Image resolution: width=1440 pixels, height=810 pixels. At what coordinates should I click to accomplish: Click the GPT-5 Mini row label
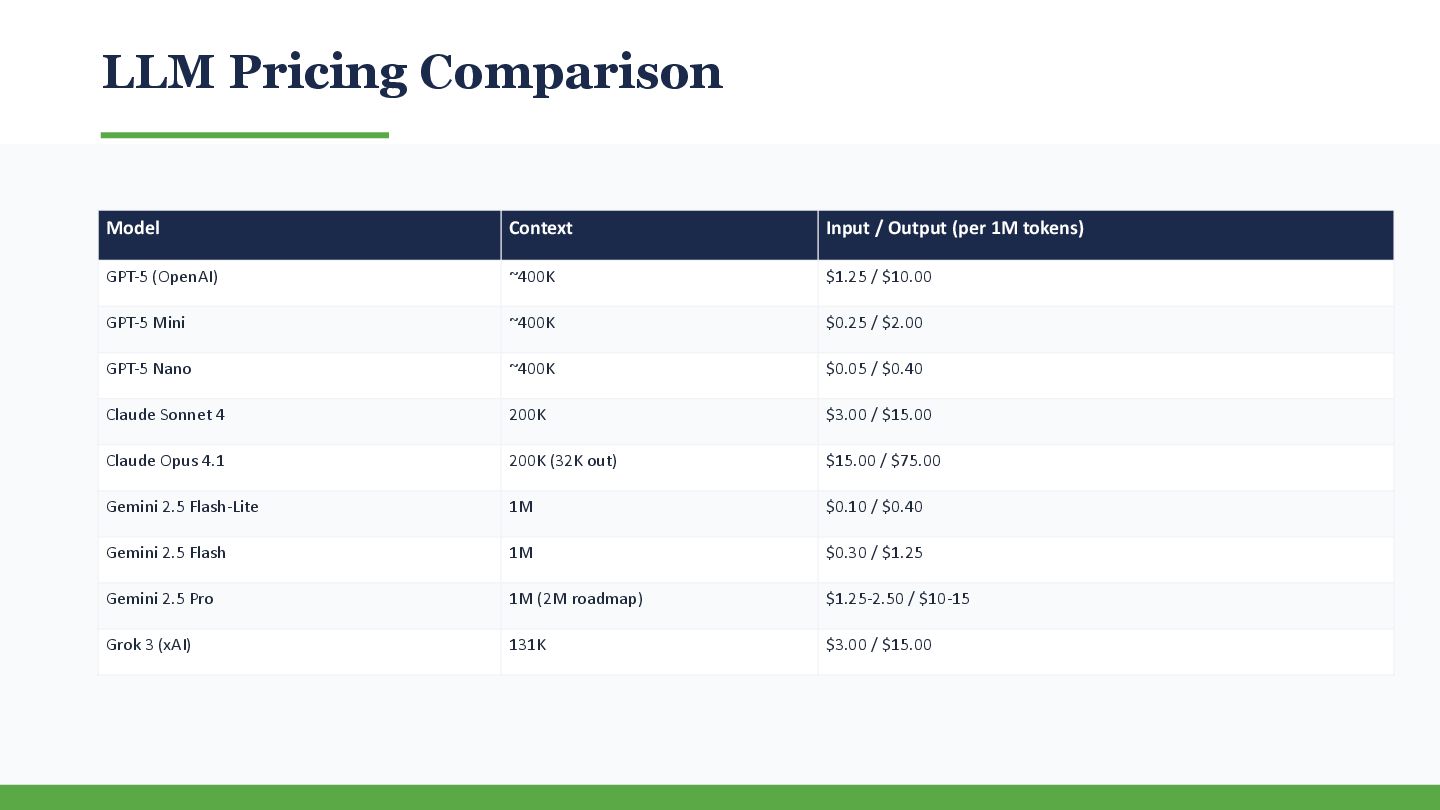300,329
